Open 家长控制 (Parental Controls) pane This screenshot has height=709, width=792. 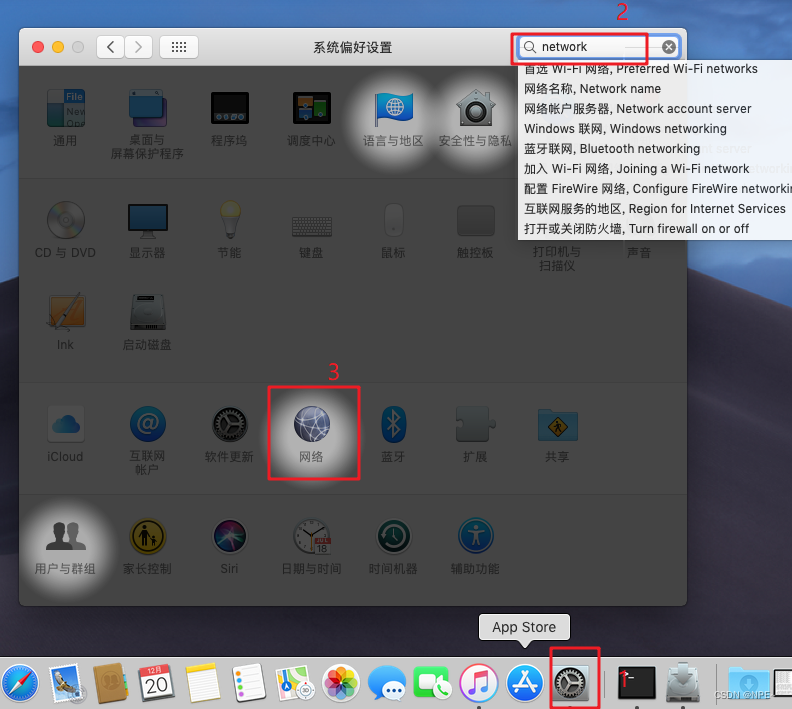(x=147, y=546)
